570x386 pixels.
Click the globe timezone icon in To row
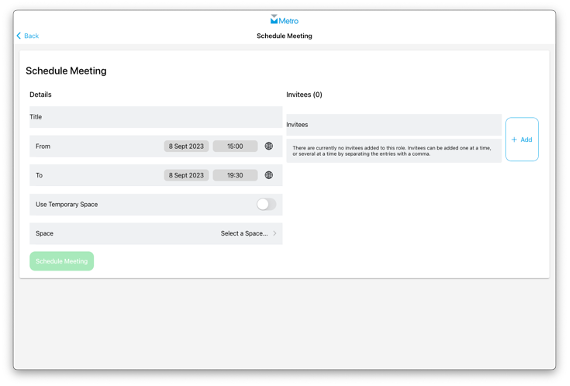pyautogui.click(x=269, y=175)
